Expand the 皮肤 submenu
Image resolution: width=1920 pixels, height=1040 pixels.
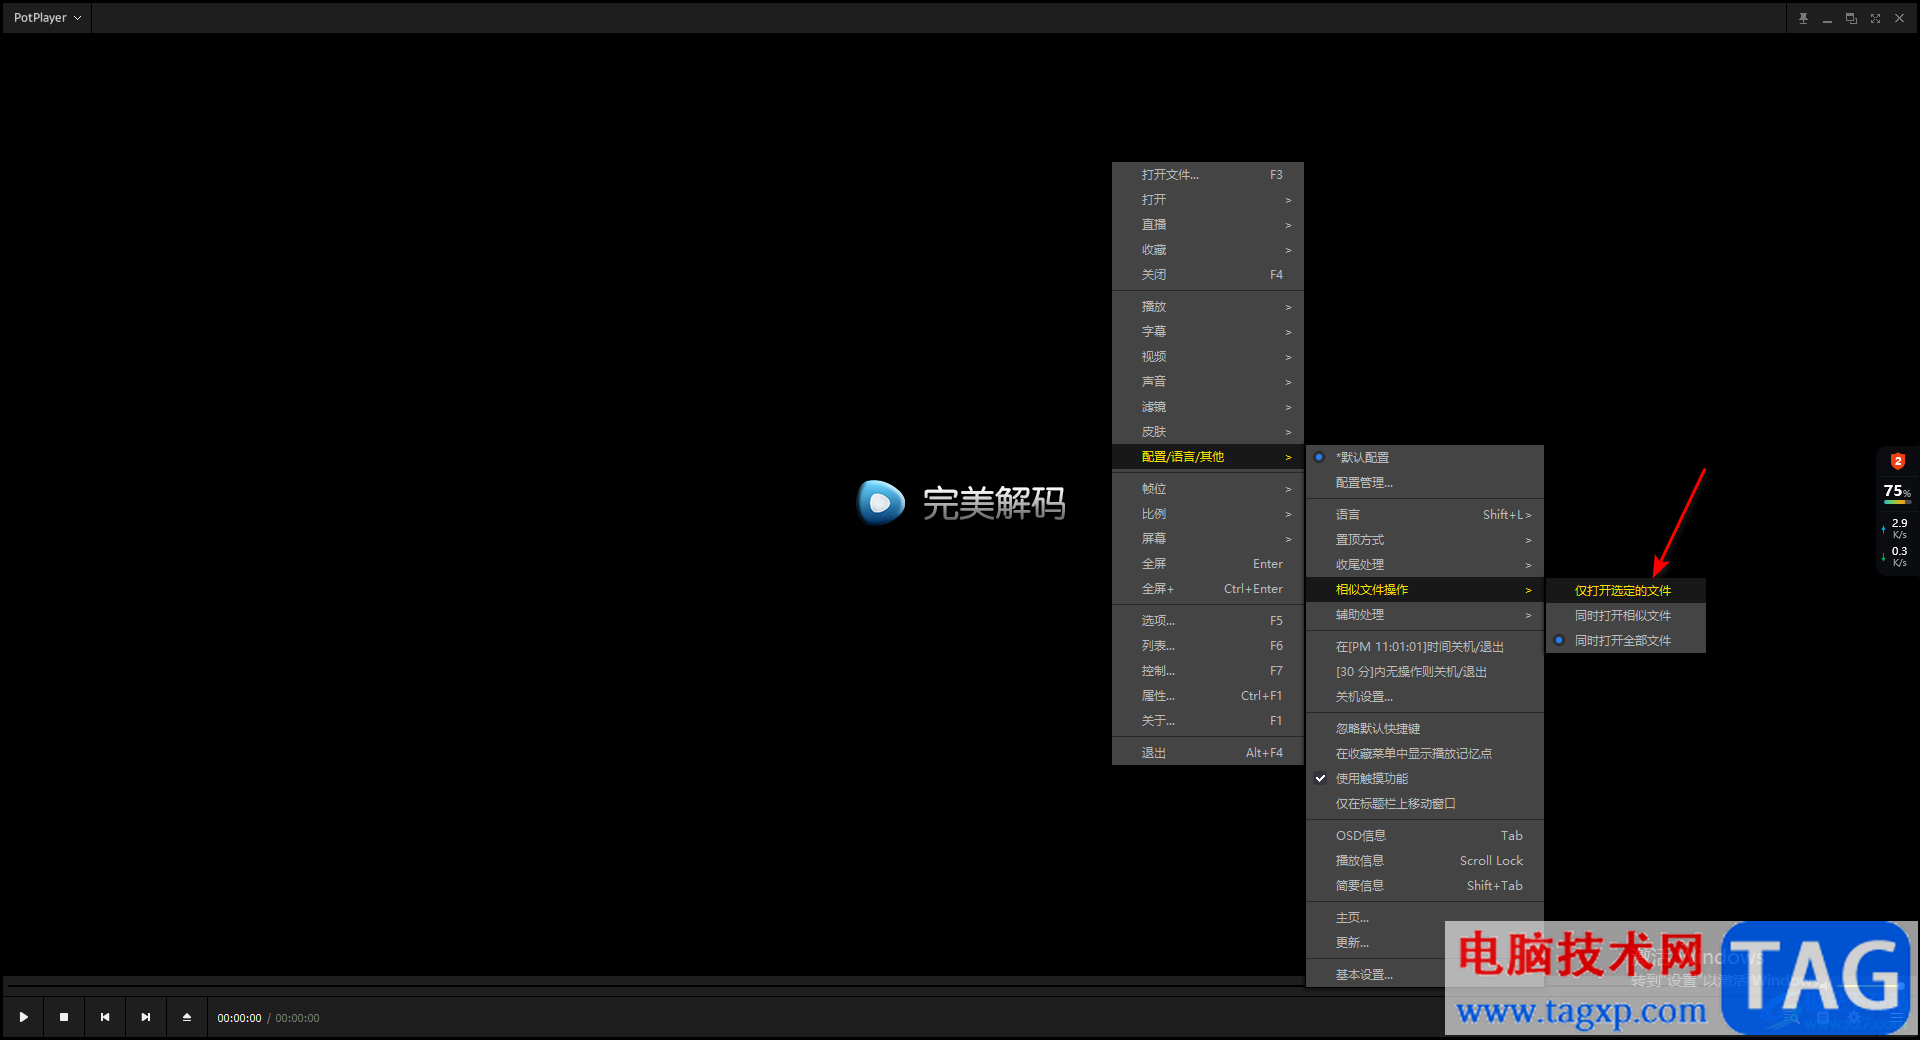click(1208, 431)
